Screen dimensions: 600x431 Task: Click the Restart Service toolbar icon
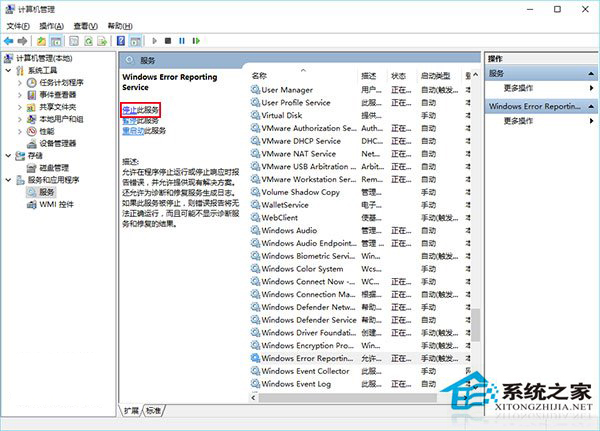(x=196, y=41)
